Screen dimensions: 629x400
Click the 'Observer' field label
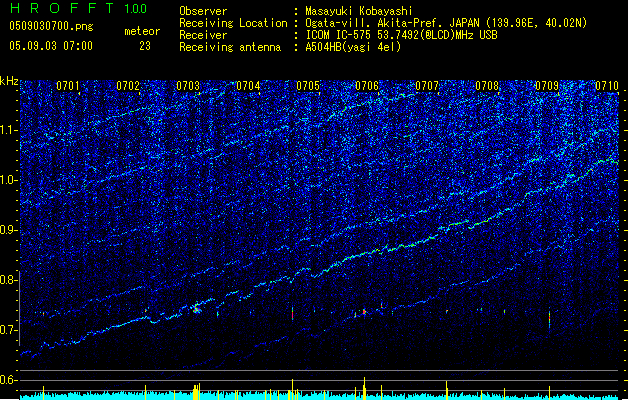coord(203,11)
